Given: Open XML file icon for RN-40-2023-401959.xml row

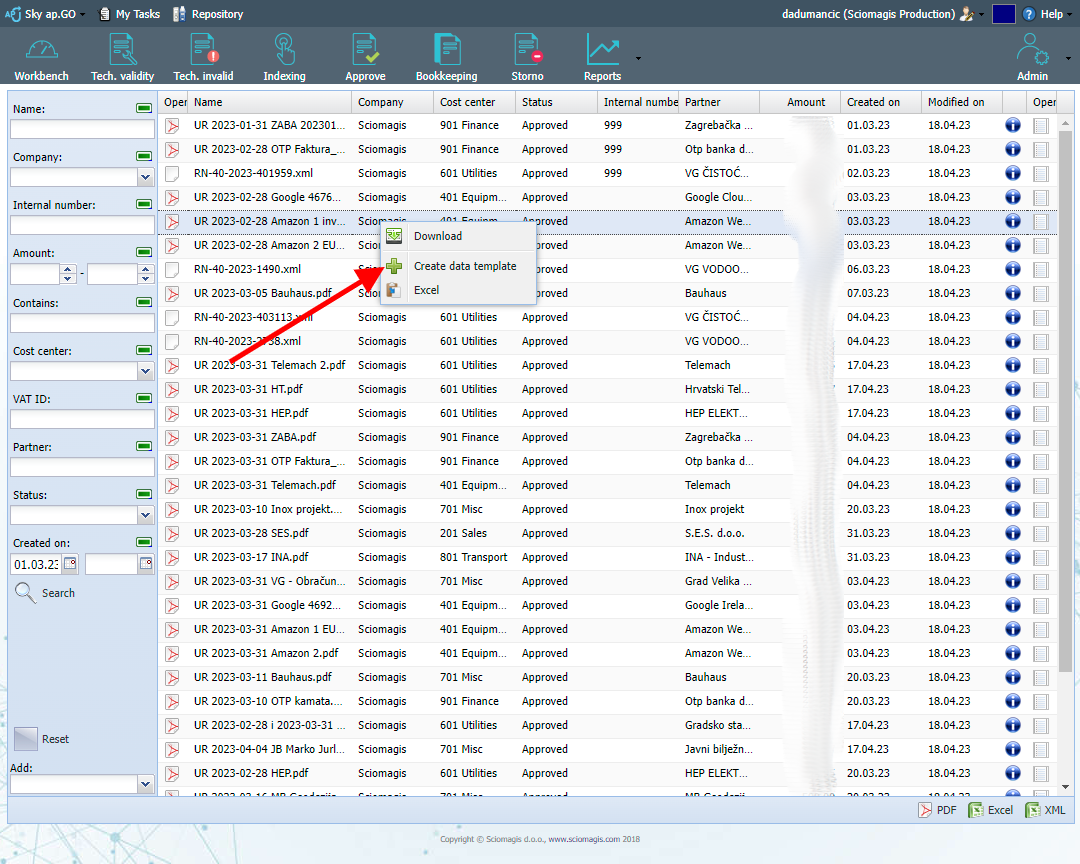Looking at the screenshot, I should point(172,174).
